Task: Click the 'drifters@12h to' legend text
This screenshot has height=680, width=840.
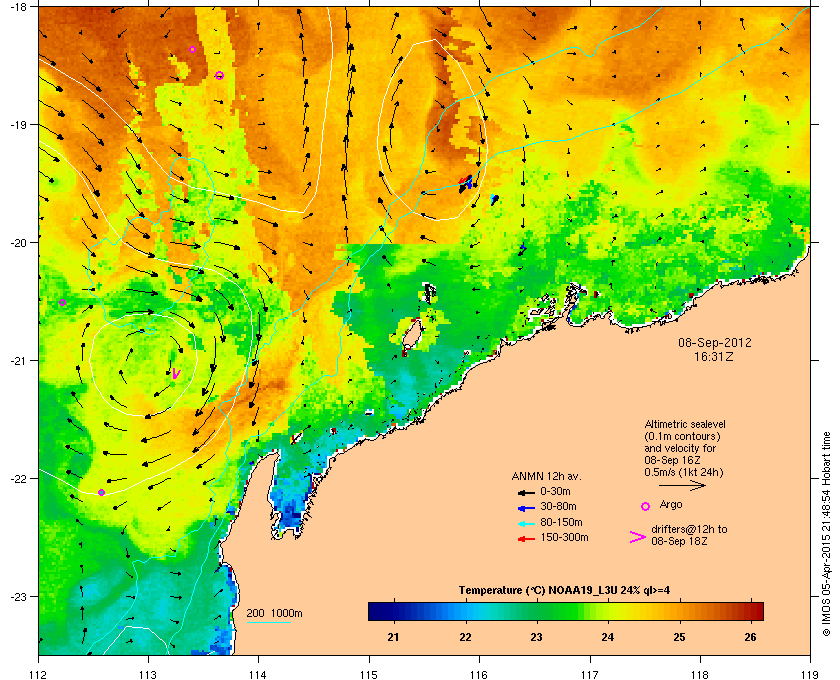Action: coord(689,529)
